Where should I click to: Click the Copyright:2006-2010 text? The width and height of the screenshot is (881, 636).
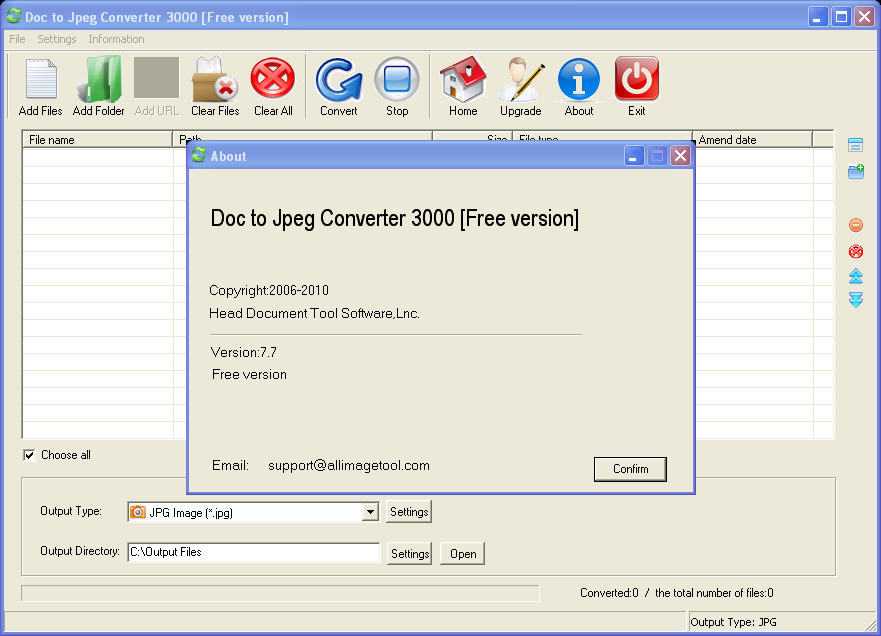click(269, 290)
